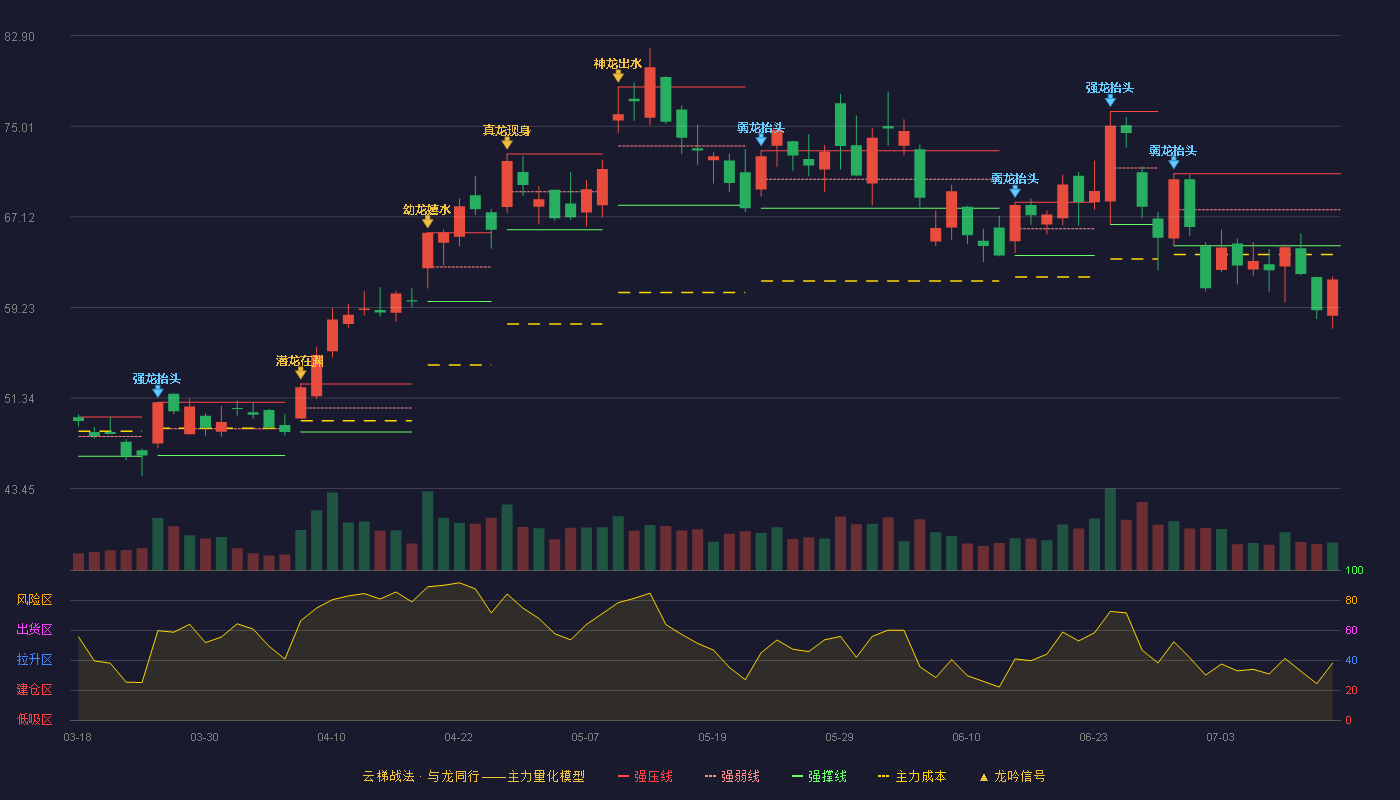Click the blue 40 indicator scale value

pos(1351,660)
